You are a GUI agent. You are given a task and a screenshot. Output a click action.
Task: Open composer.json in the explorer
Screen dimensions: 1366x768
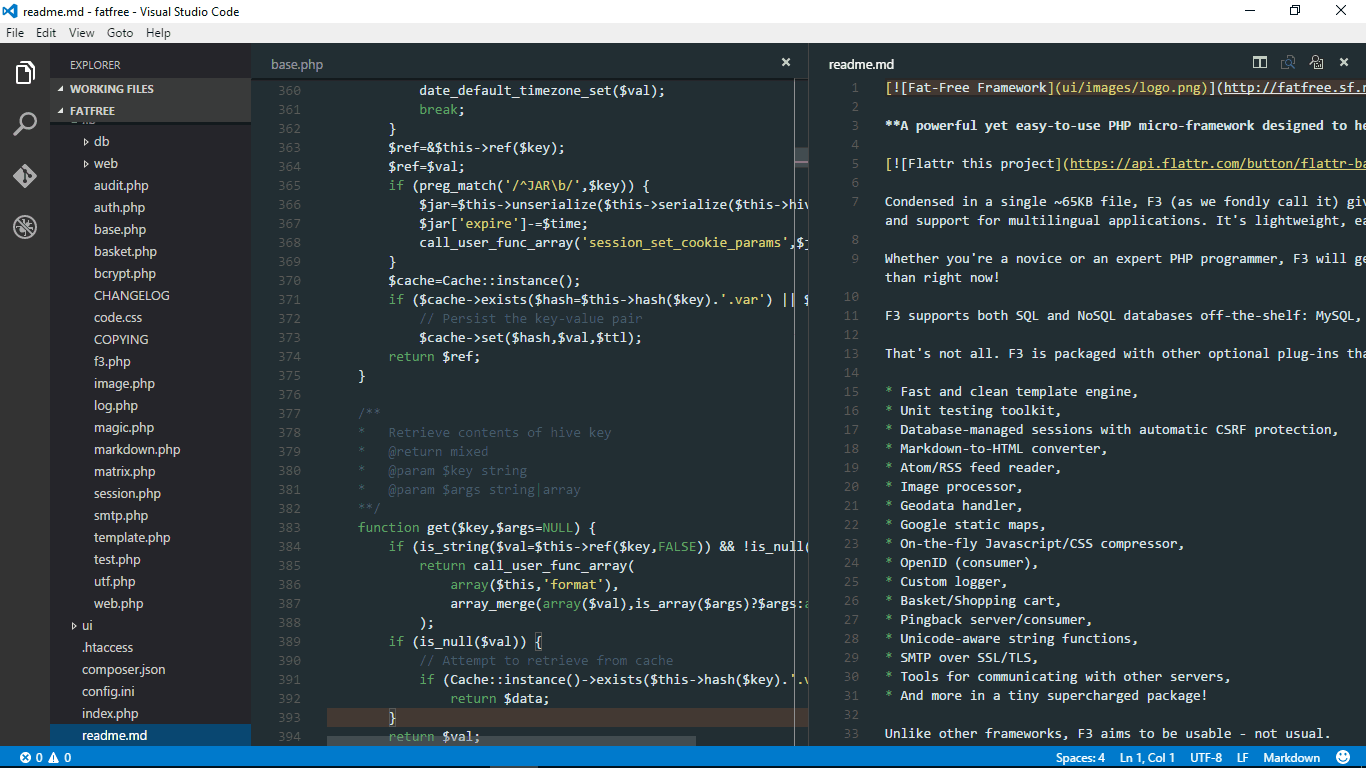click(x=124, y=670)
